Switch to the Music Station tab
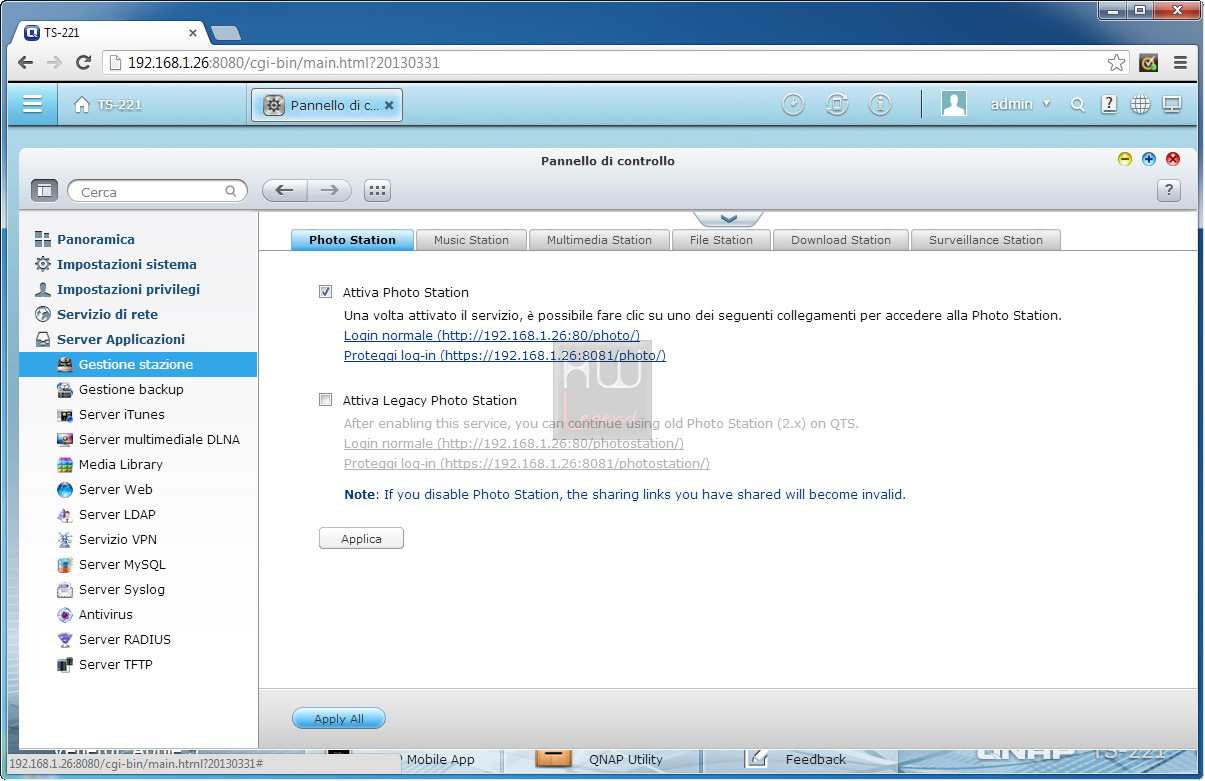The image size is (1205, 781). (x=471, y=240)
